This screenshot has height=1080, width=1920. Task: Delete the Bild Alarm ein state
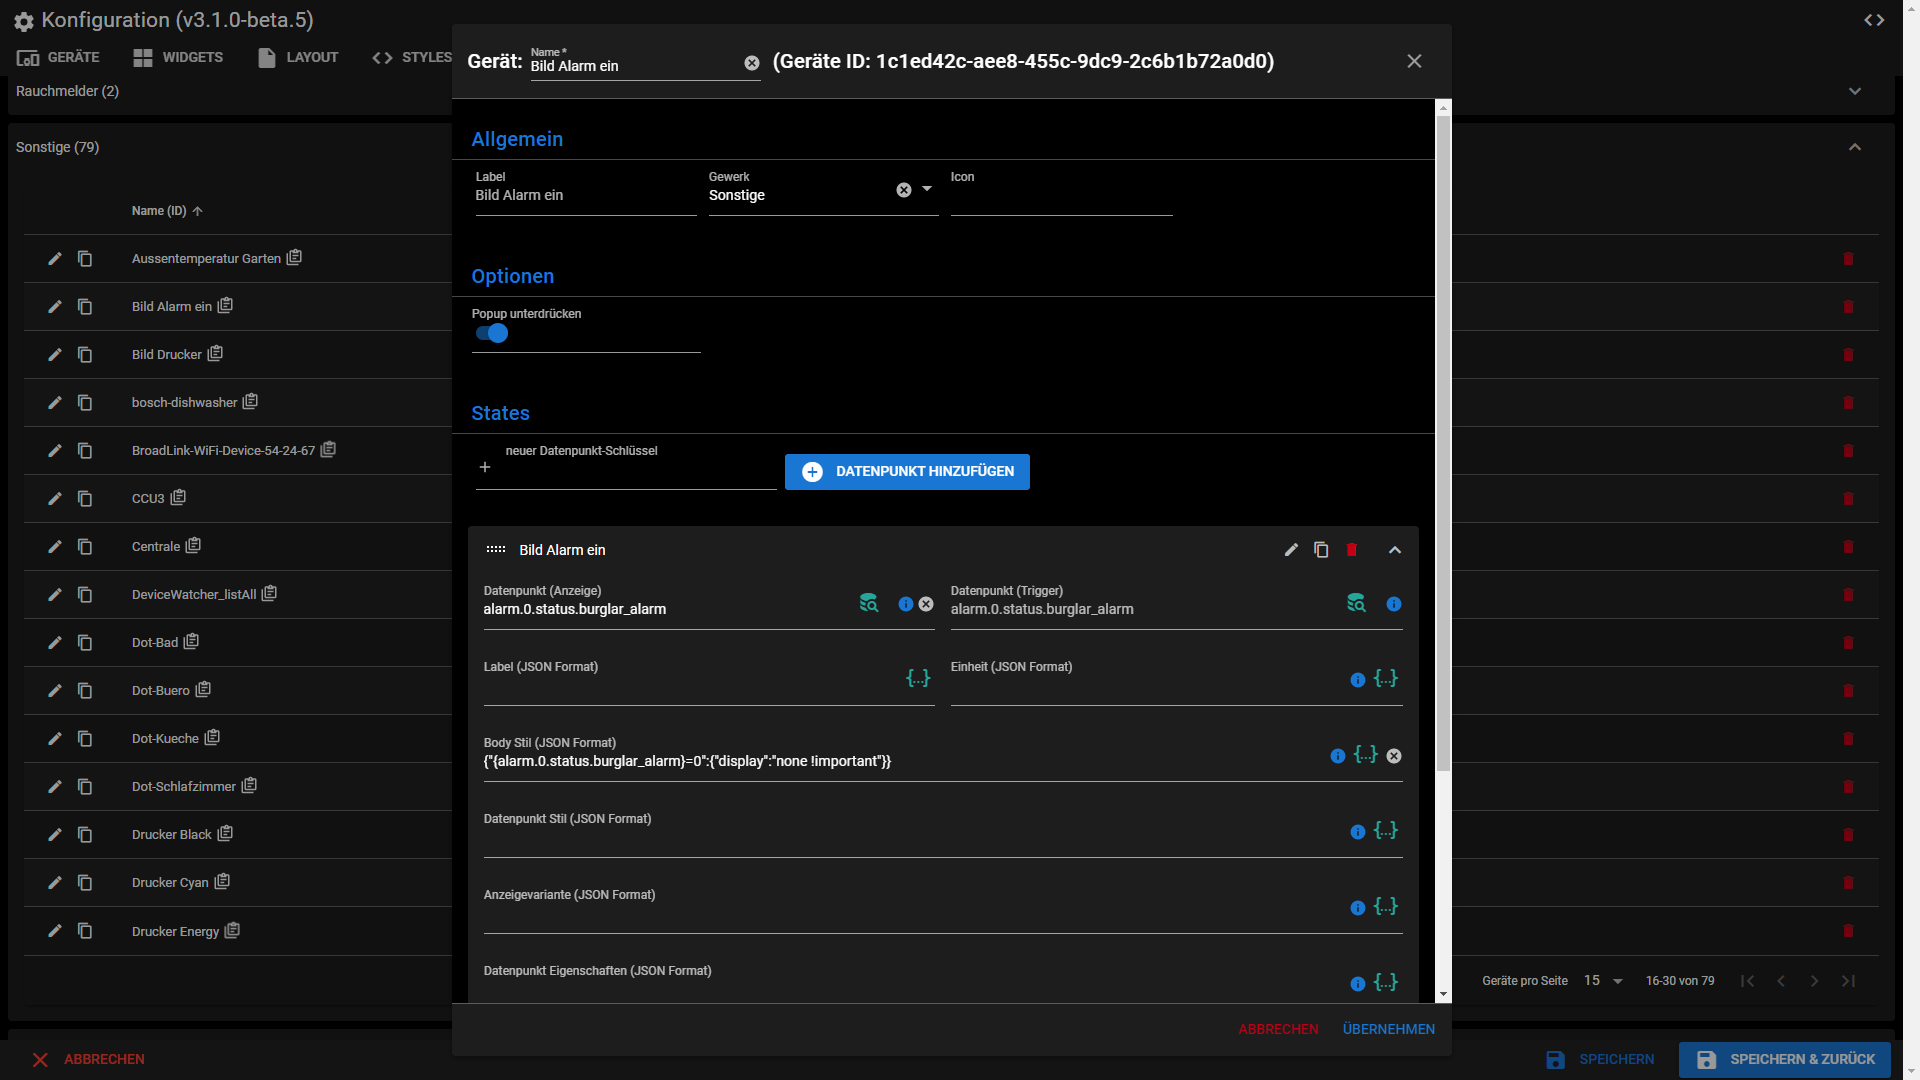pyautogui.click(x=1352, y=550)
